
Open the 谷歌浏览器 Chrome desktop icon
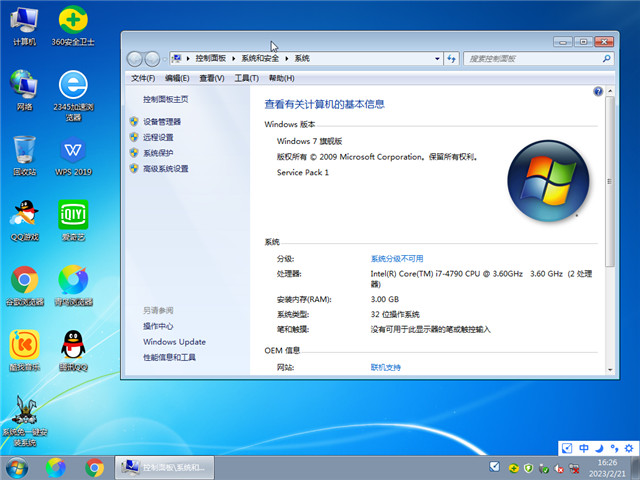point(24,286)
